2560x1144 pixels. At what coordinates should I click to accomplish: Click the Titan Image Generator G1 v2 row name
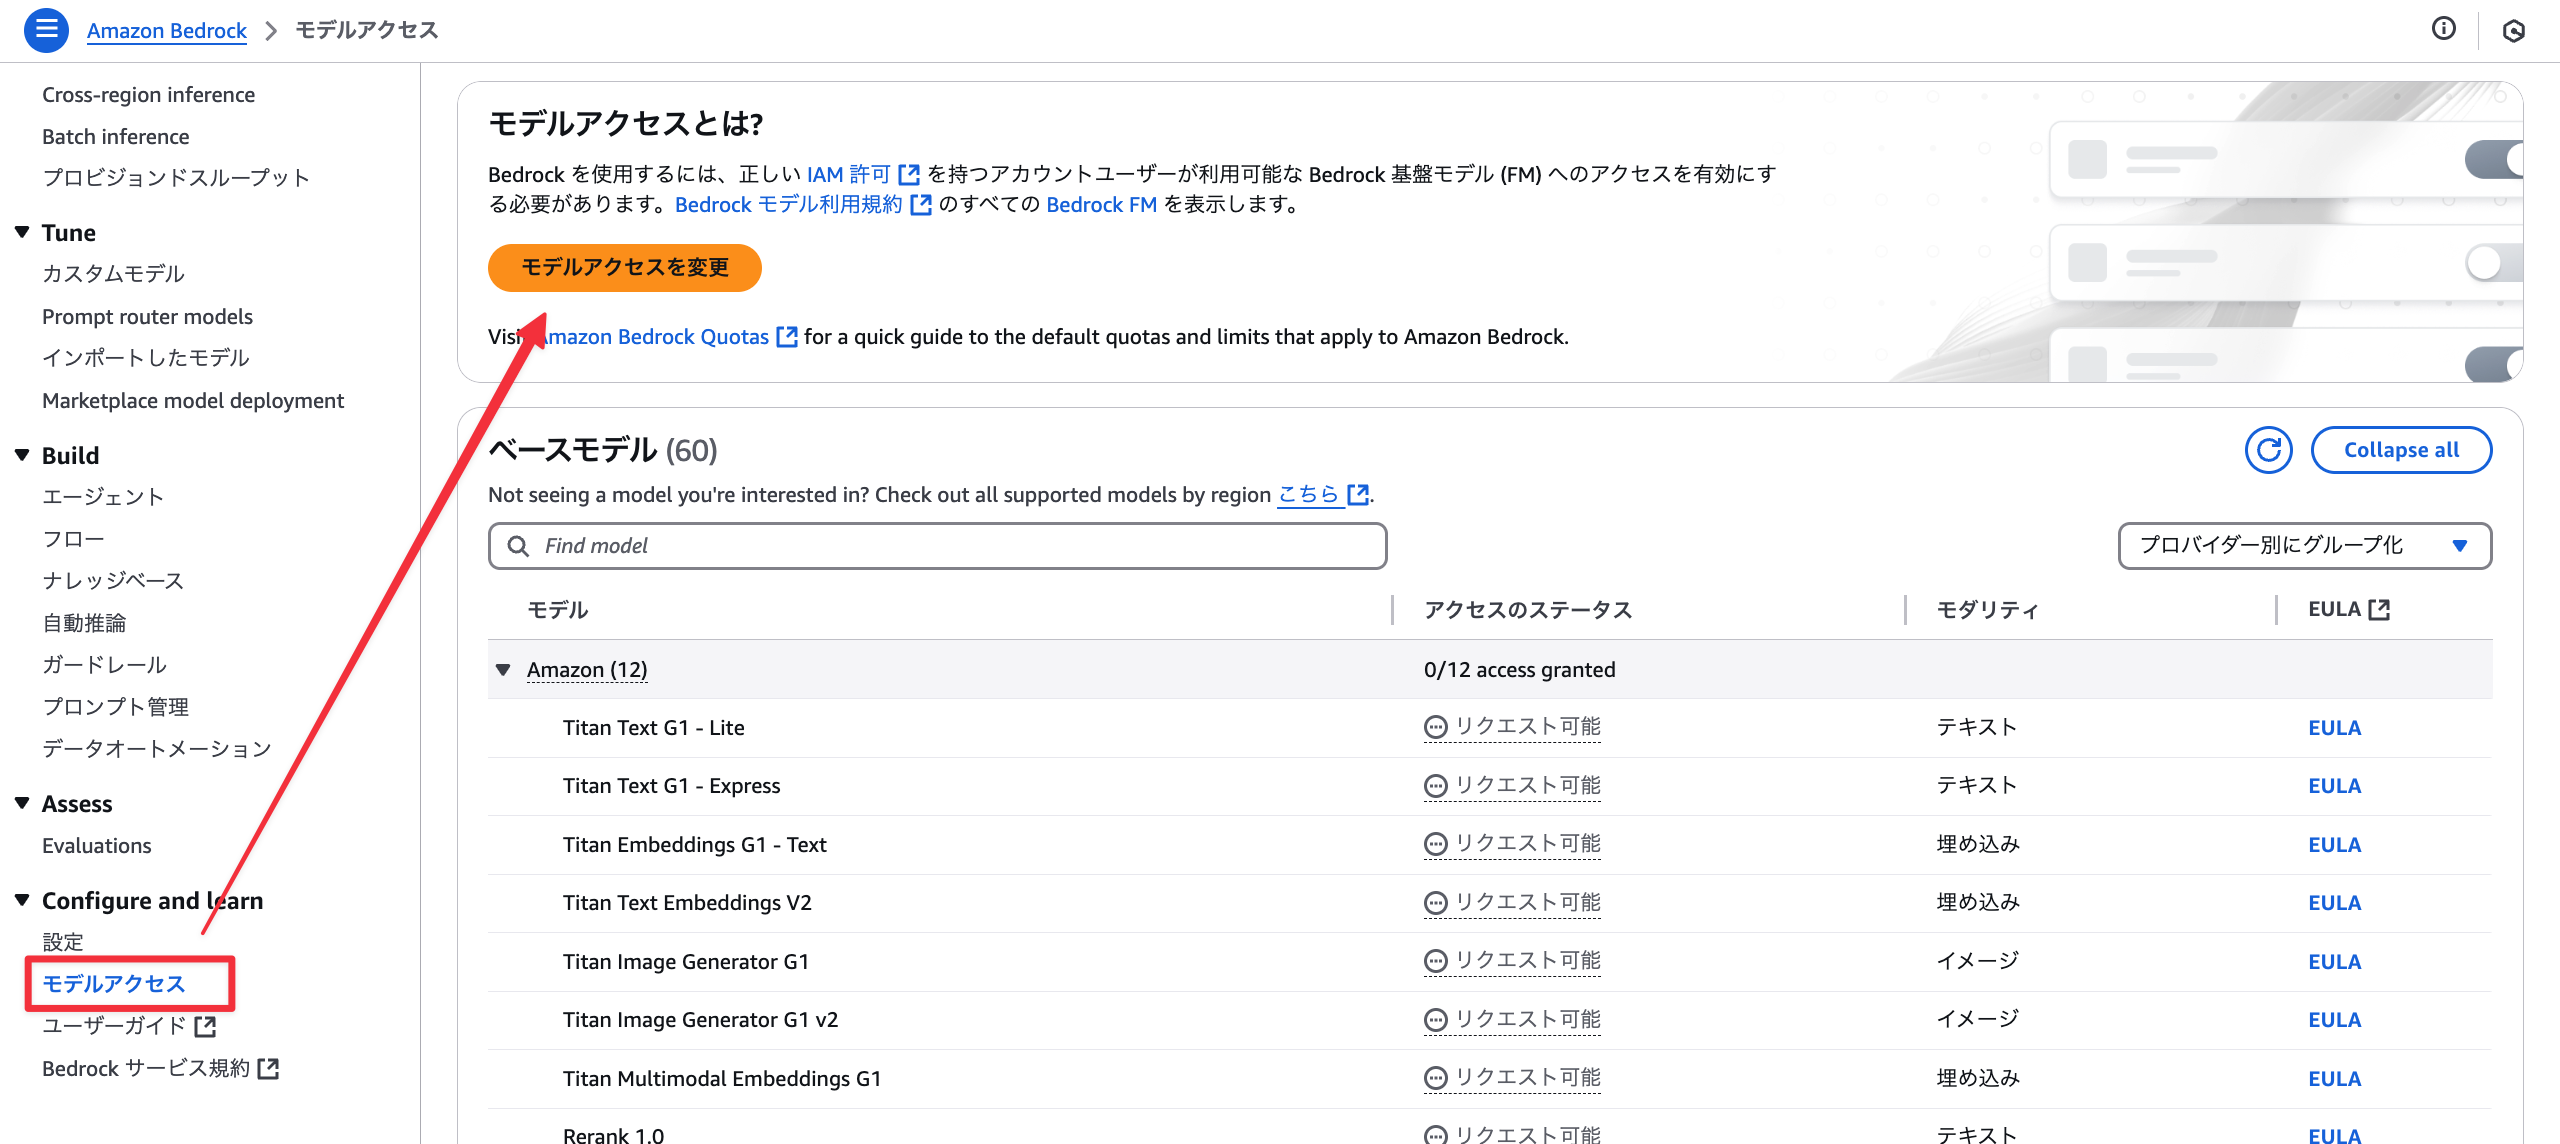pyautogui.click(x=700, y=1020)
